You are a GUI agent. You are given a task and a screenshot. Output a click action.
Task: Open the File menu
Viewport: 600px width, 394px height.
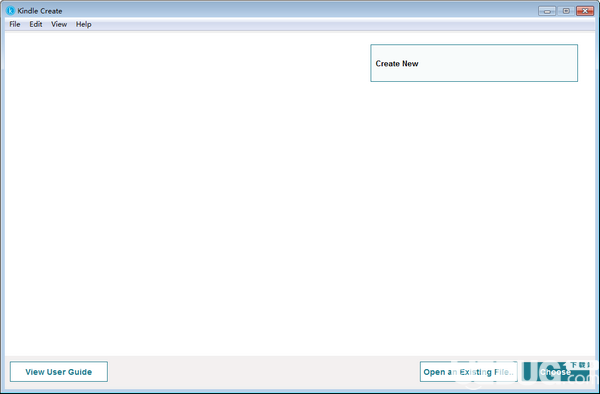(15, 24)
